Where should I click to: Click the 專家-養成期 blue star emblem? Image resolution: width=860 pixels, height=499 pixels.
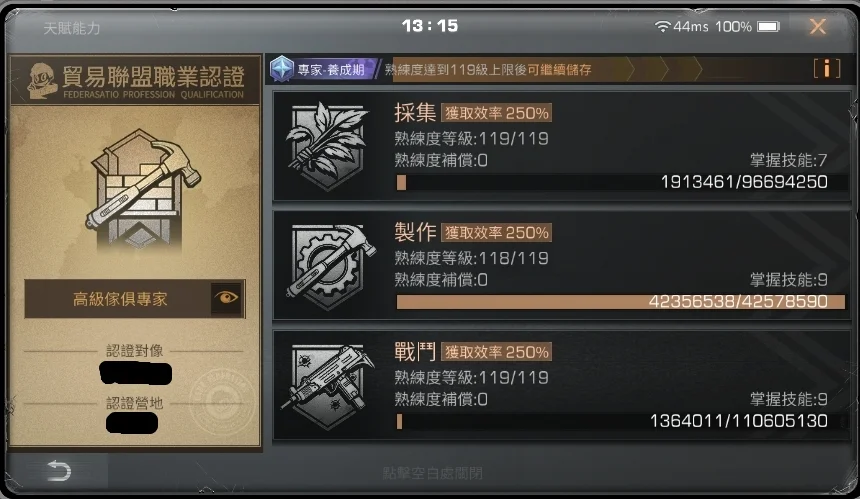click(x=282, y=69)
